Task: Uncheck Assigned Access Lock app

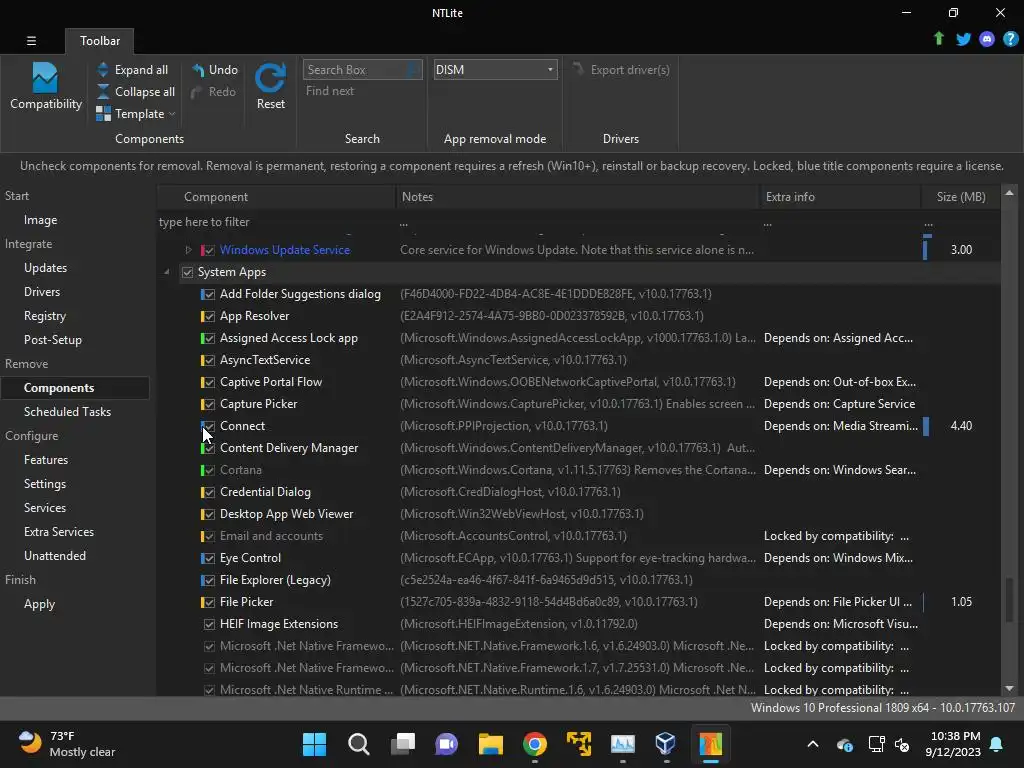Action: coord(209,339)
